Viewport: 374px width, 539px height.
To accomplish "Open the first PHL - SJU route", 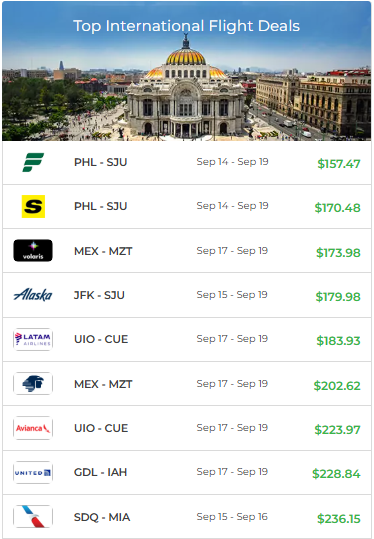I will (100, 162).
